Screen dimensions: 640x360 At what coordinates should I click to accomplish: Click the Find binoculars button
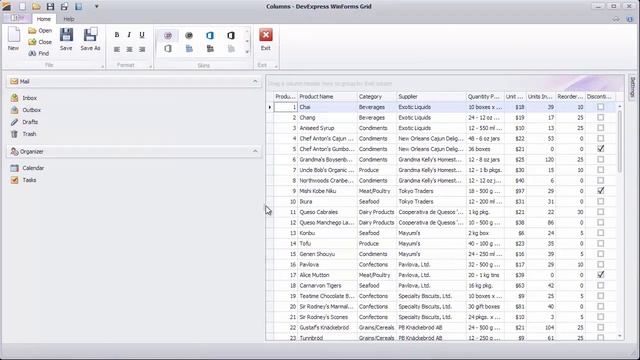pyautogui.click(x=38, y=53)
